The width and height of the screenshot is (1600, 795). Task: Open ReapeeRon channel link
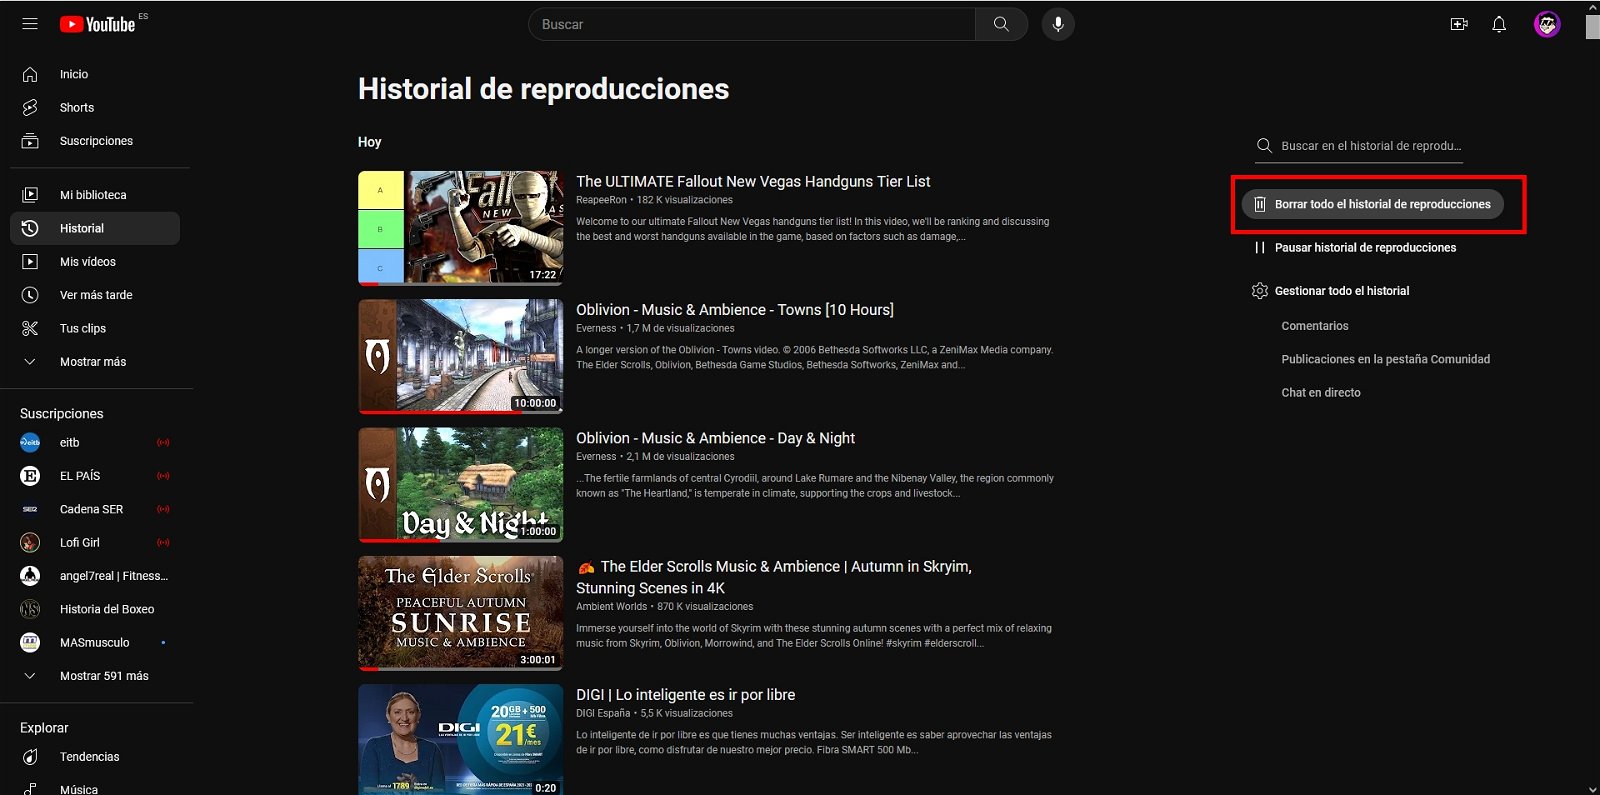pyautogui.click(x=601, y=200)
